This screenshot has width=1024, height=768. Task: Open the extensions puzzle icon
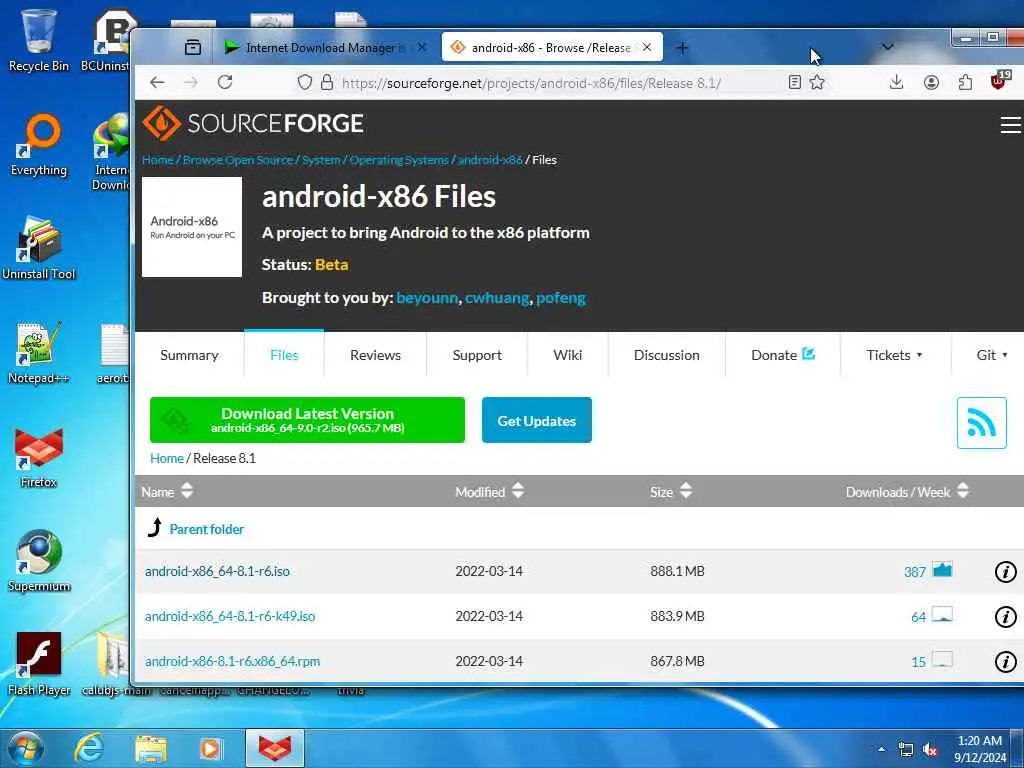[x=965, y=82]
